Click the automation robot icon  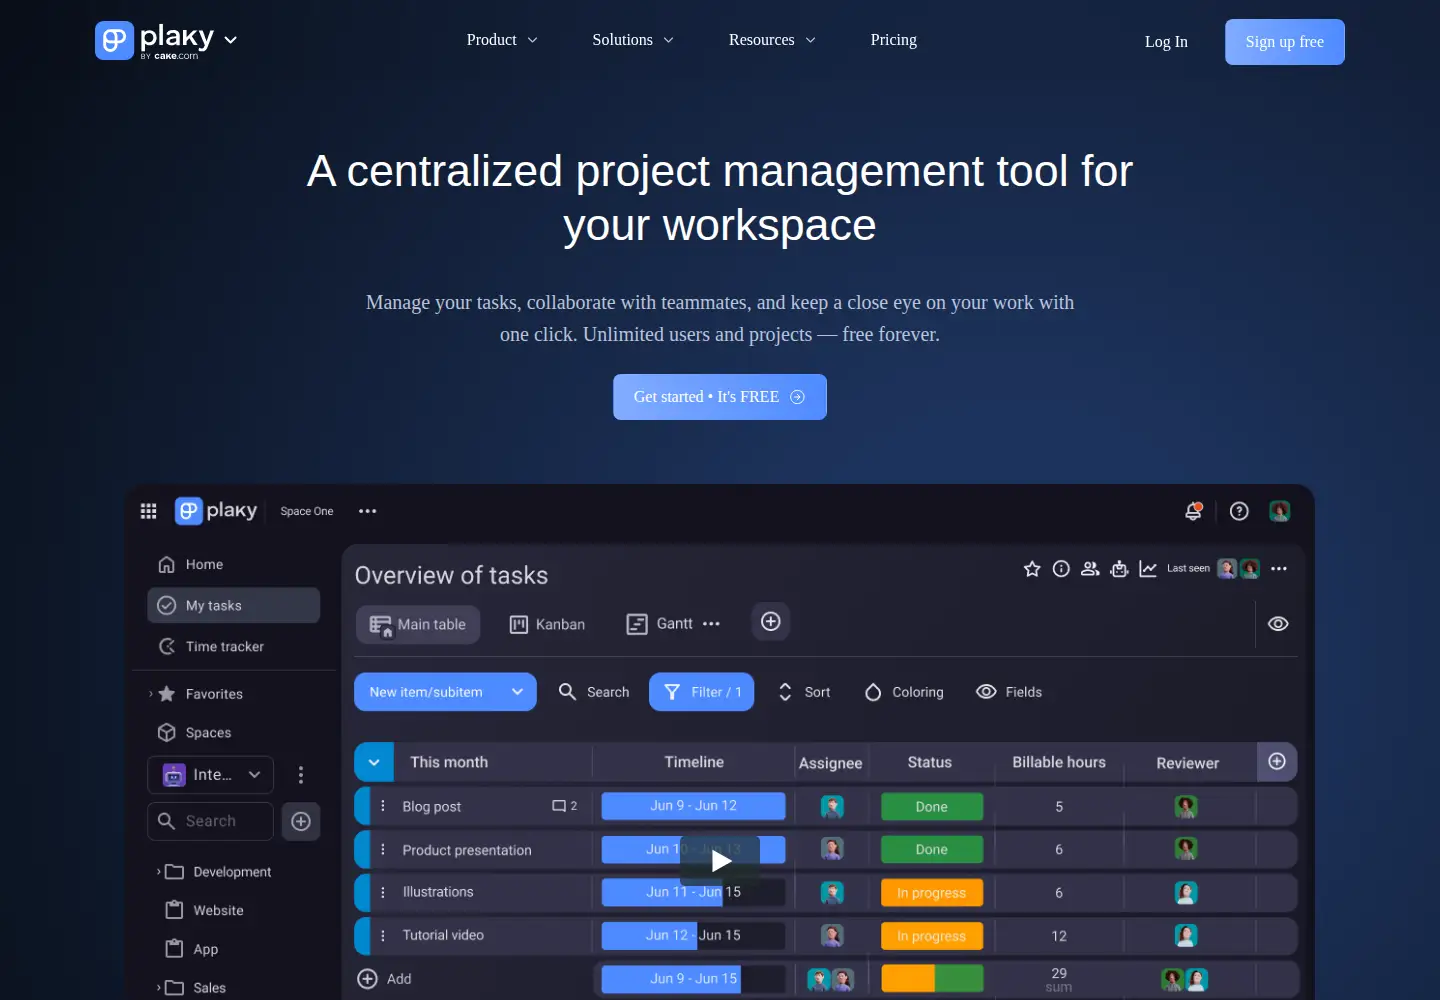coord(1119,569)
